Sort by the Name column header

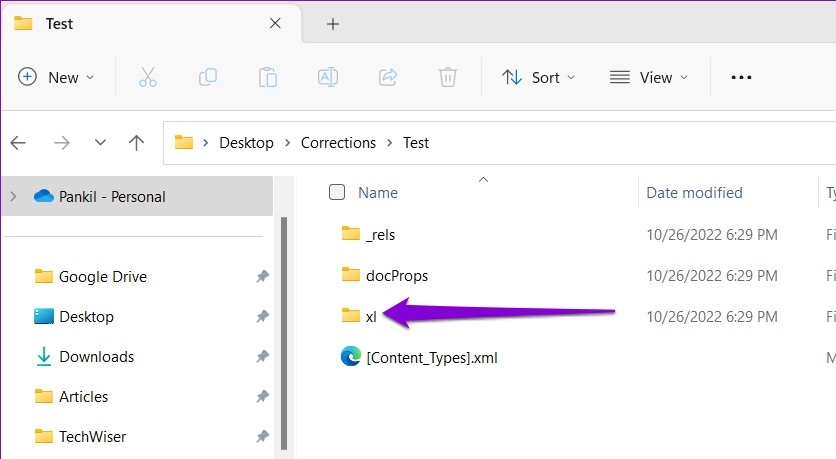pyautogui.click(x=377, y=192)
